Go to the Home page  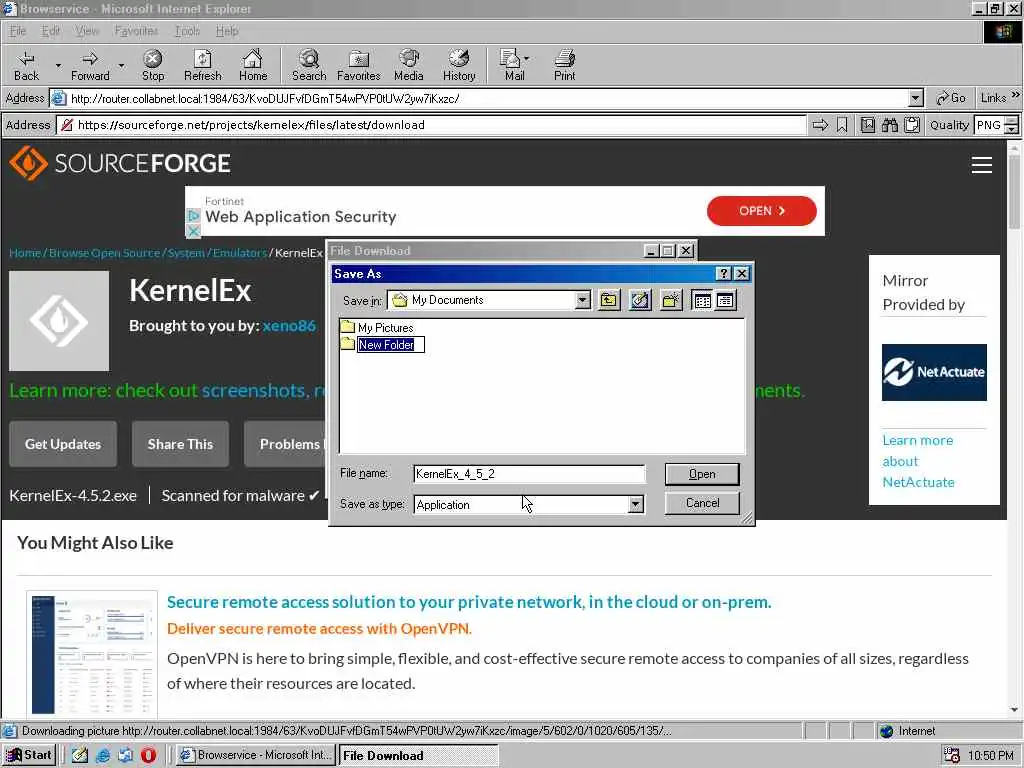[253, 66]
